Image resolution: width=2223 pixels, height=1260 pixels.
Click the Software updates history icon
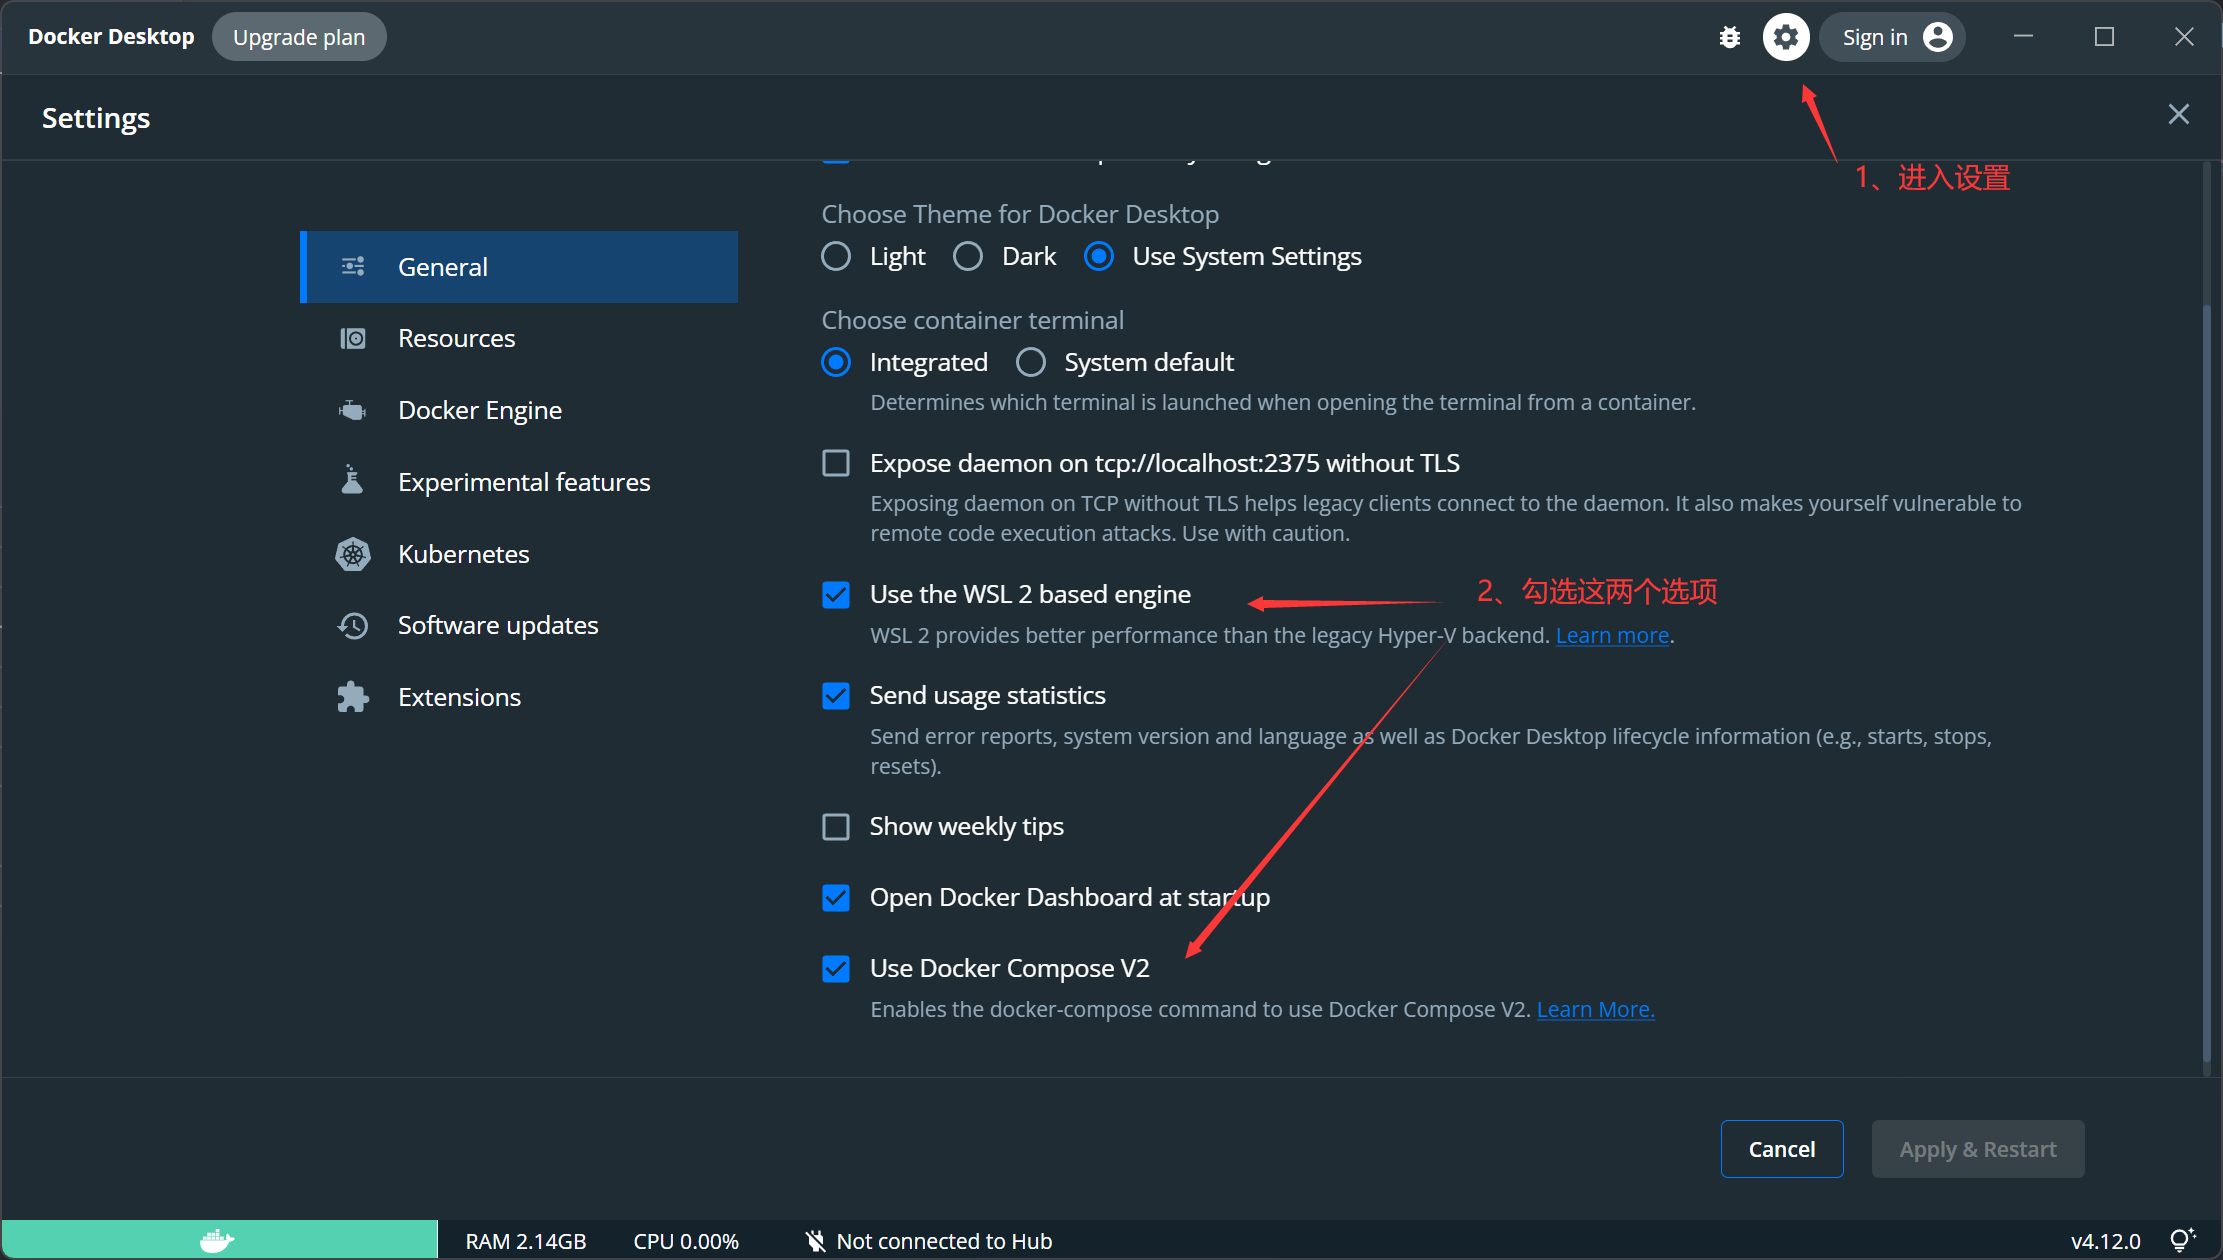pos(353,626)
